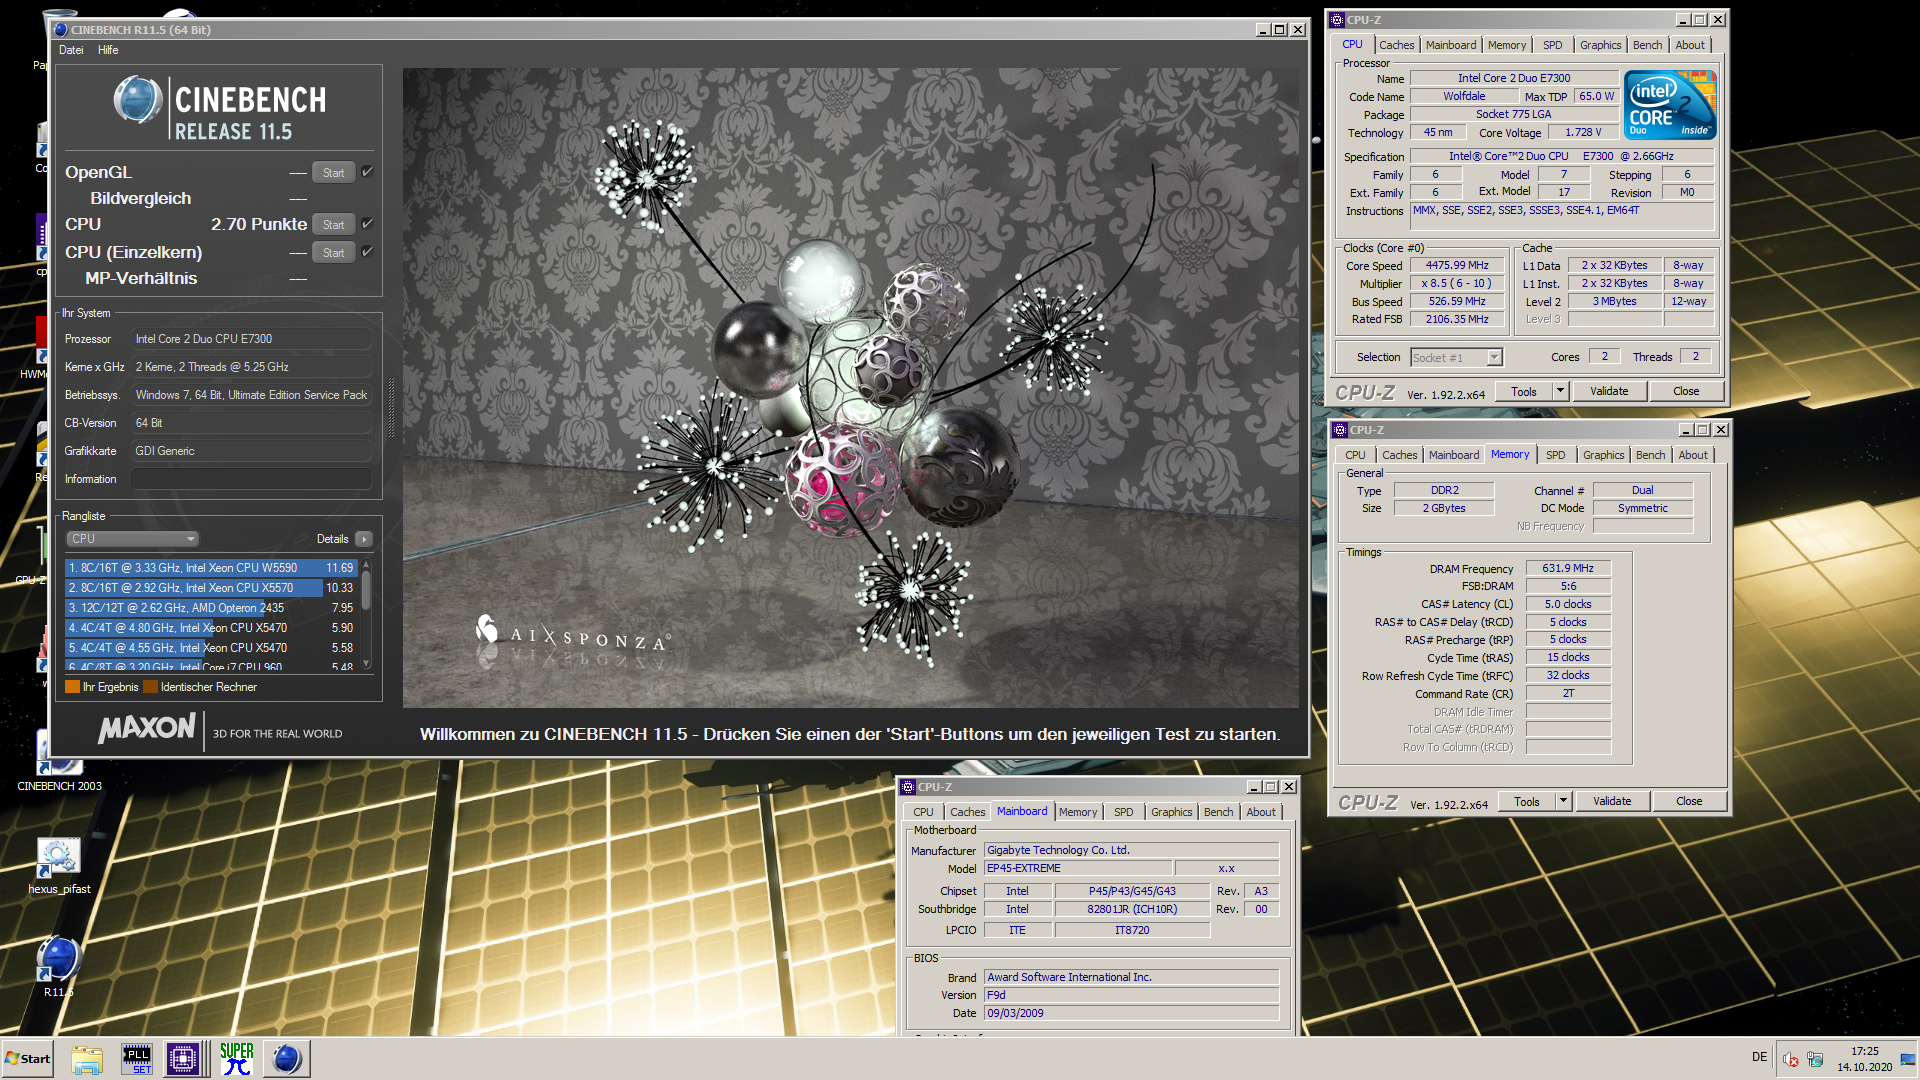
Task: Click the CPU-Z Mainboard window title icon
Action: pyautogui.click(x=909, y=787)
